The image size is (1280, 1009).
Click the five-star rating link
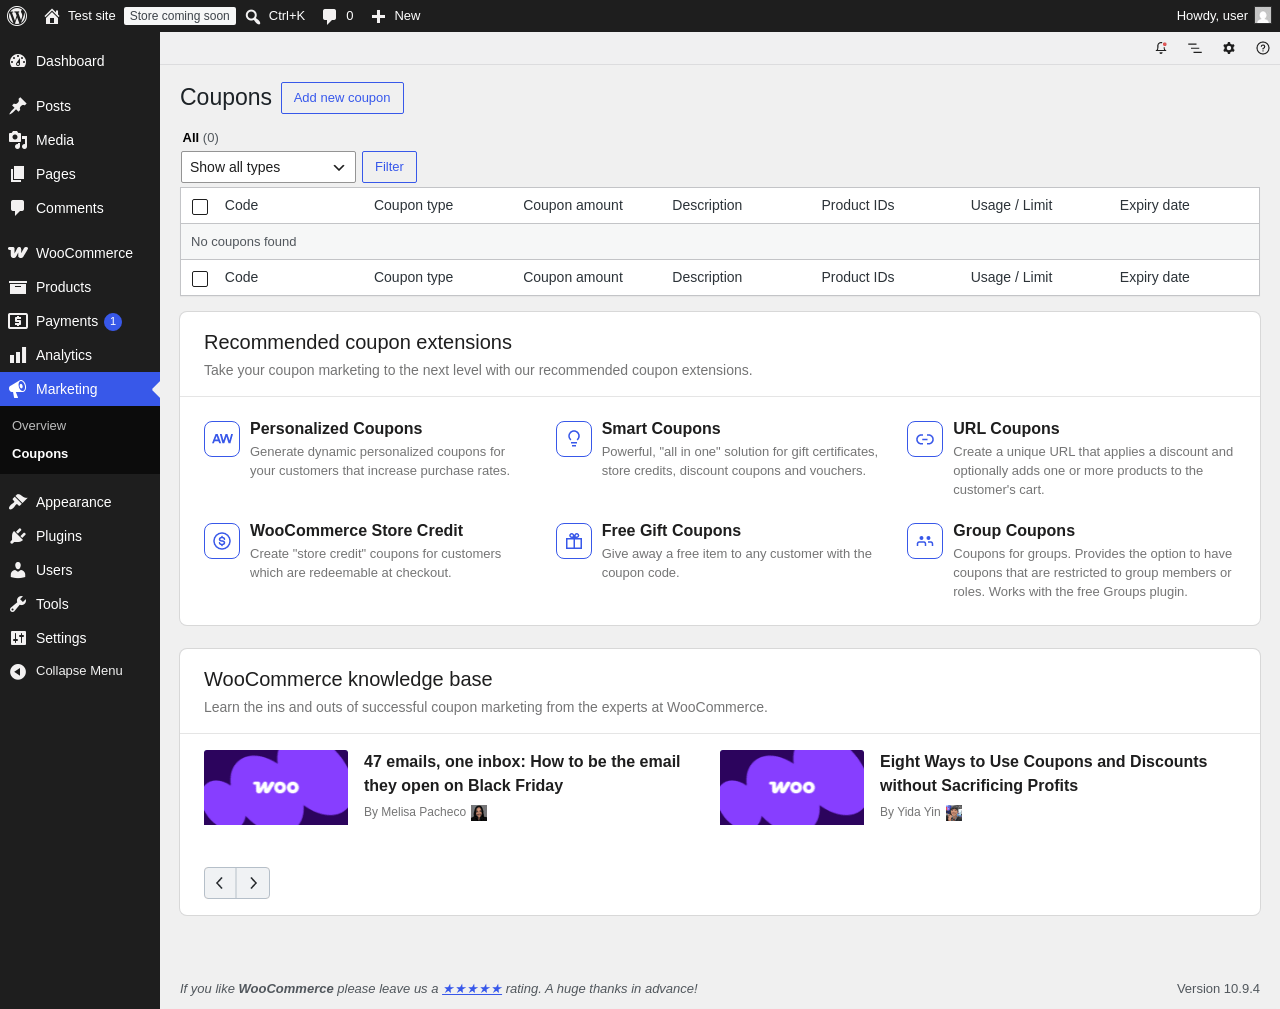coord(472,989)
